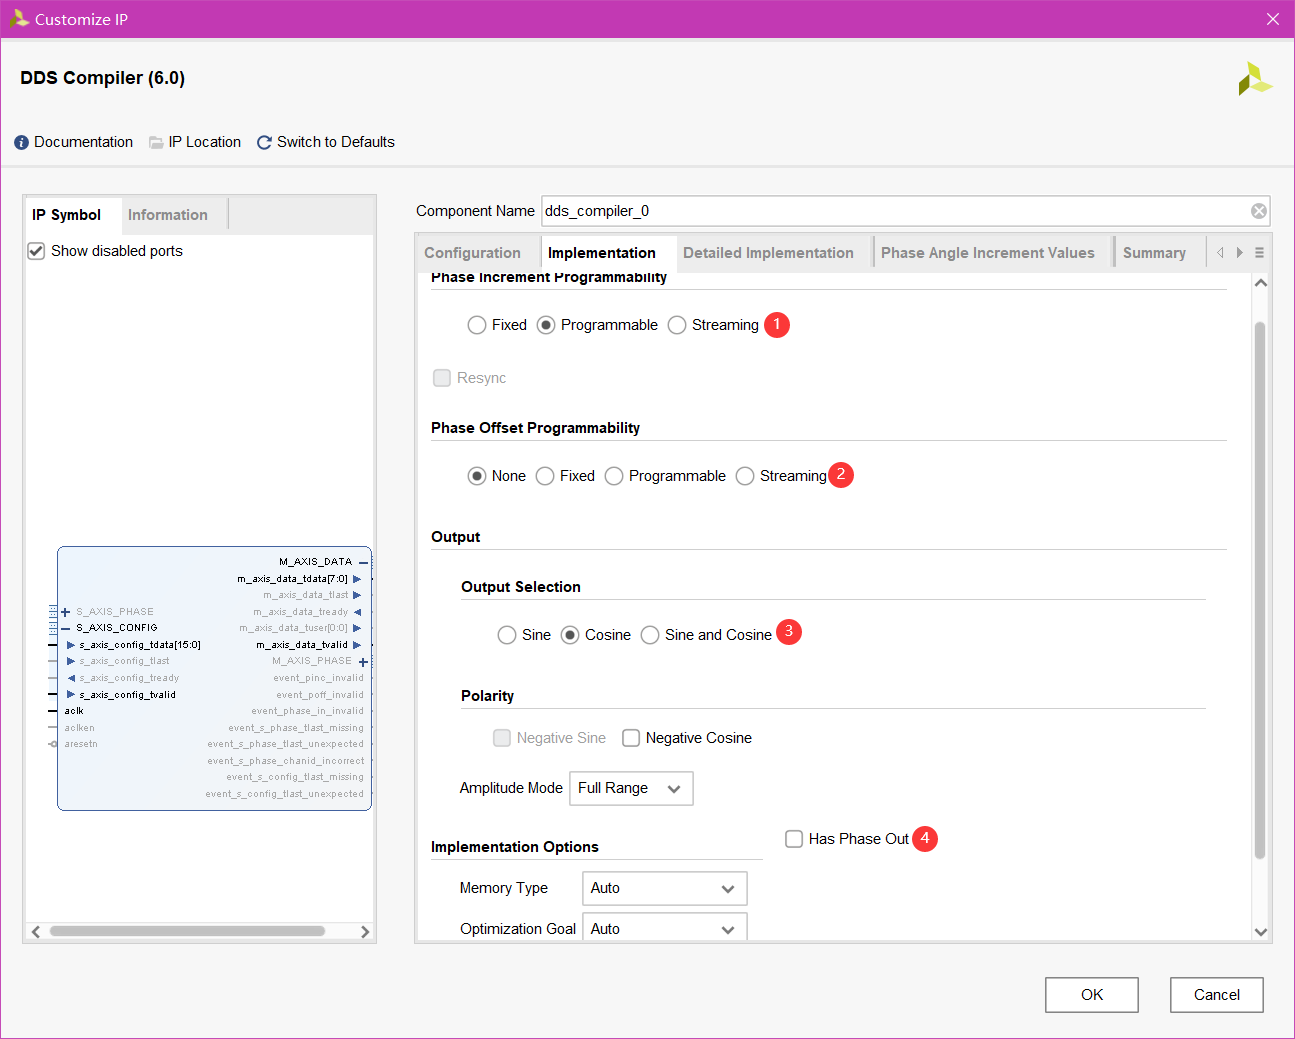
Task: Select Sine and Cosine output
Action: click(x=650, y=635)
